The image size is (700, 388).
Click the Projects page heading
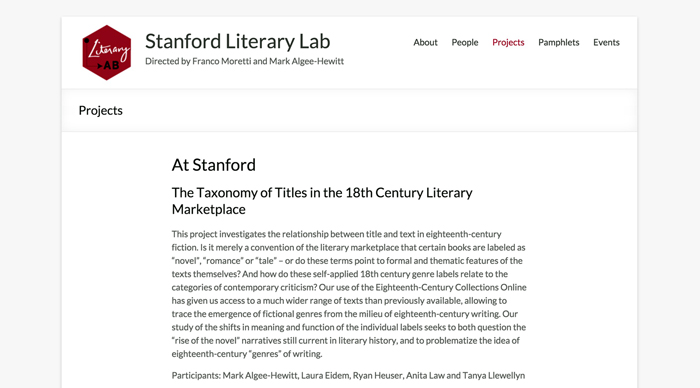pos(100,110)
